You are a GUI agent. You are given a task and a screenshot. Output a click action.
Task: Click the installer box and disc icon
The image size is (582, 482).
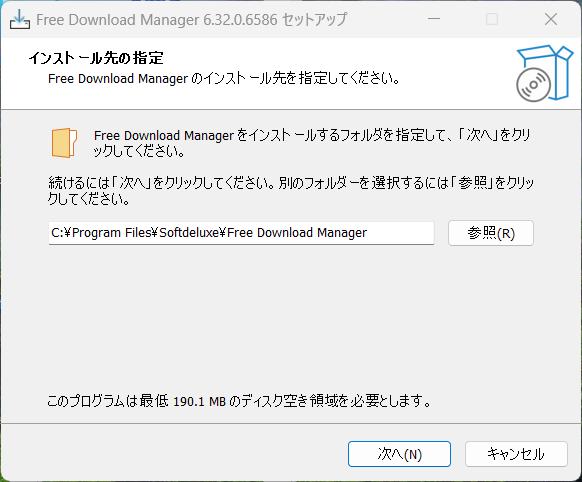point(544,73)
